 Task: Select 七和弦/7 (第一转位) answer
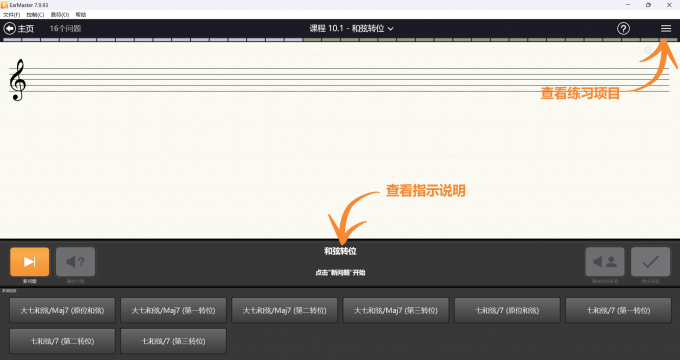(618, 311)
